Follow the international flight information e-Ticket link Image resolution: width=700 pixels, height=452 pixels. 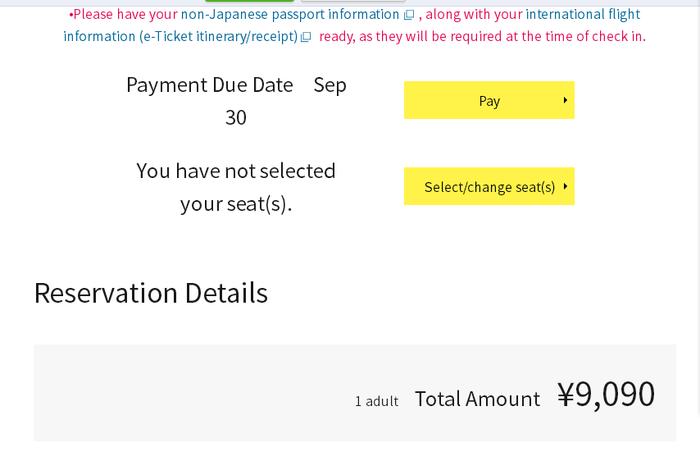(x=180, y=36)
